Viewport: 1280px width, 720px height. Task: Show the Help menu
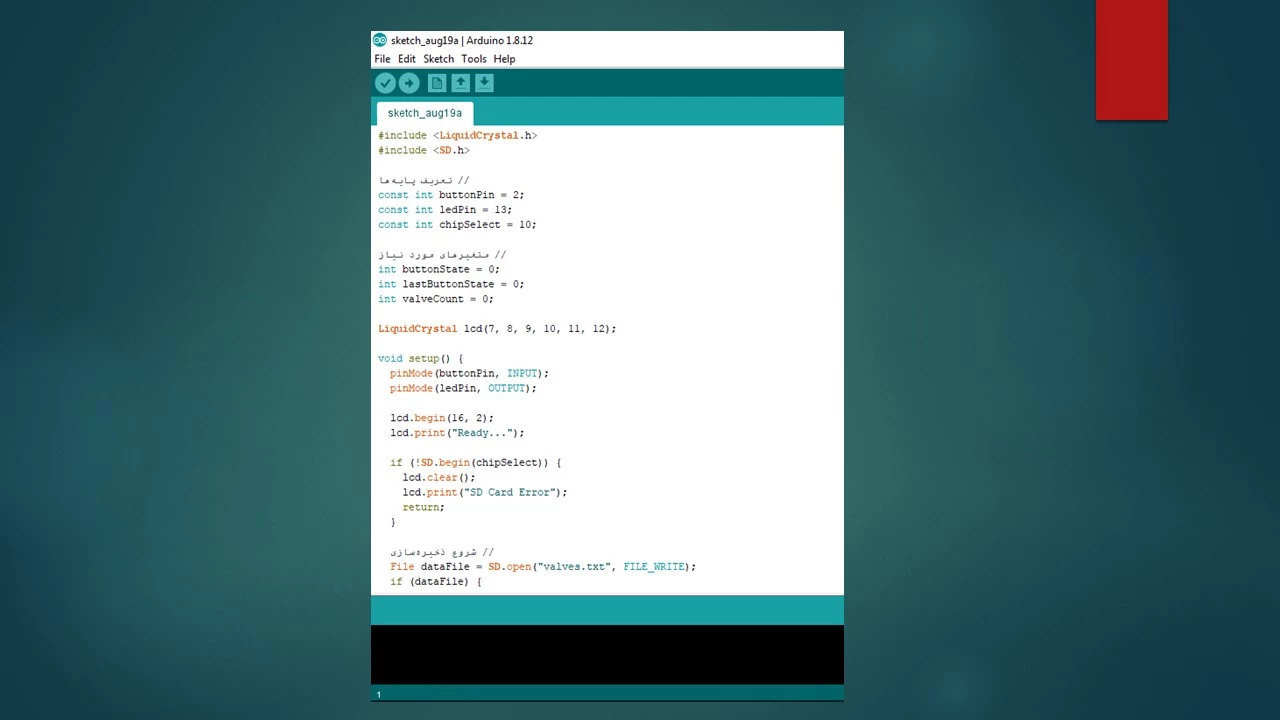[504, 59]
